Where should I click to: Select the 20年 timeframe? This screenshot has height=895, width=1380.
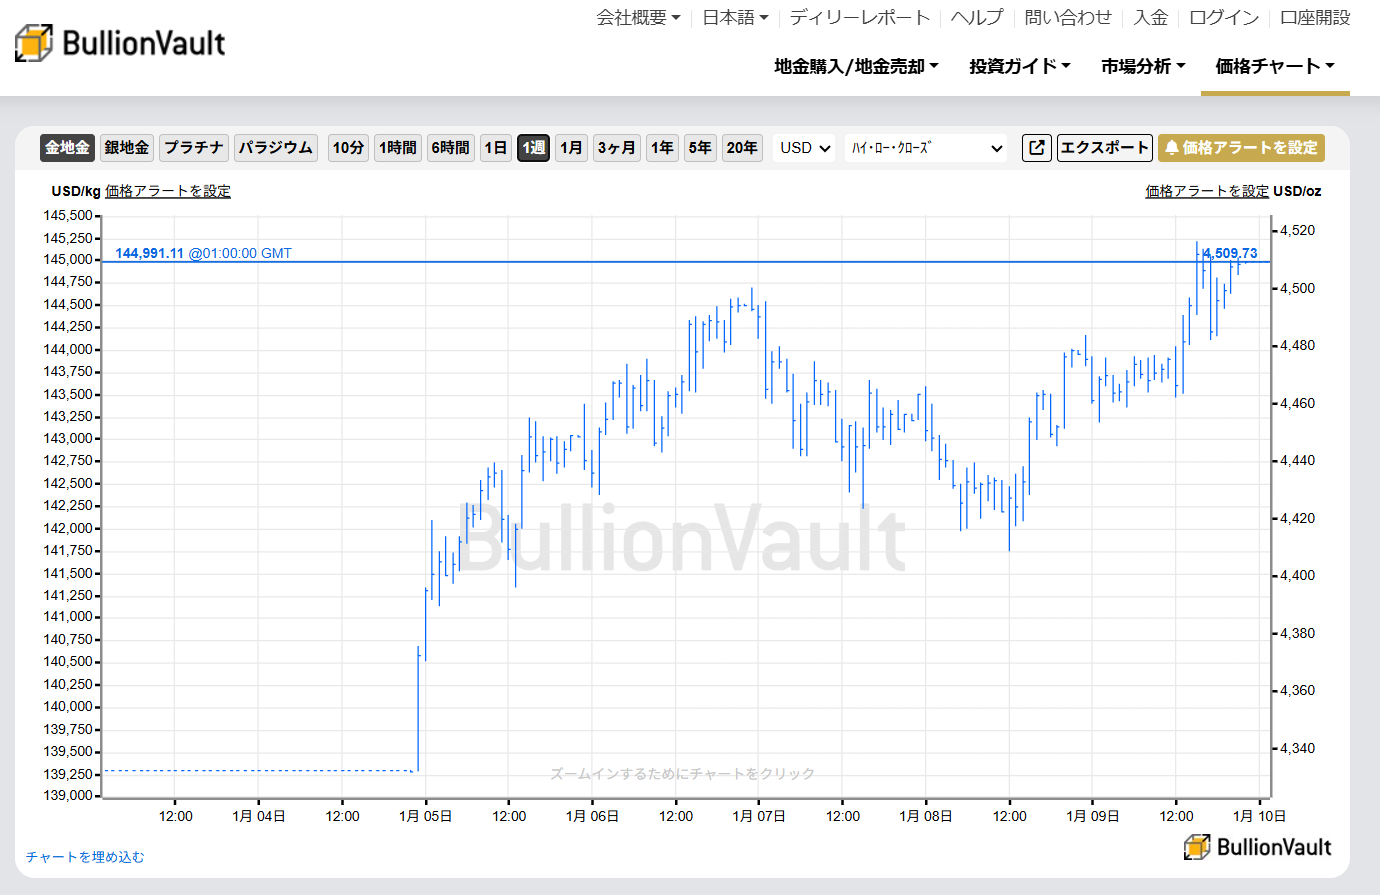point(742,147)
